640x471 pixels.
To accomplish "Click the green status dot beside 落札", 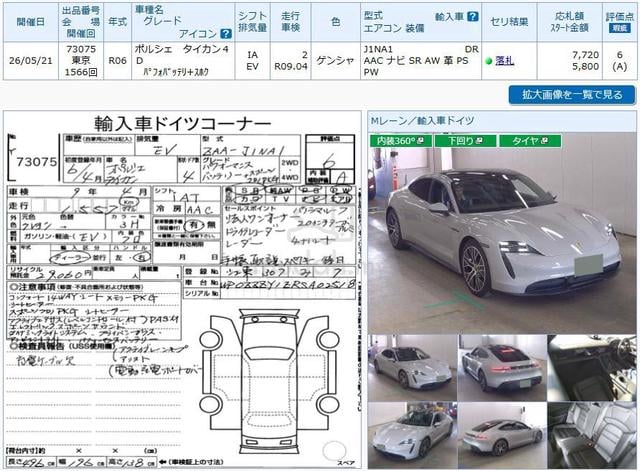I will [x=489, y=61].
